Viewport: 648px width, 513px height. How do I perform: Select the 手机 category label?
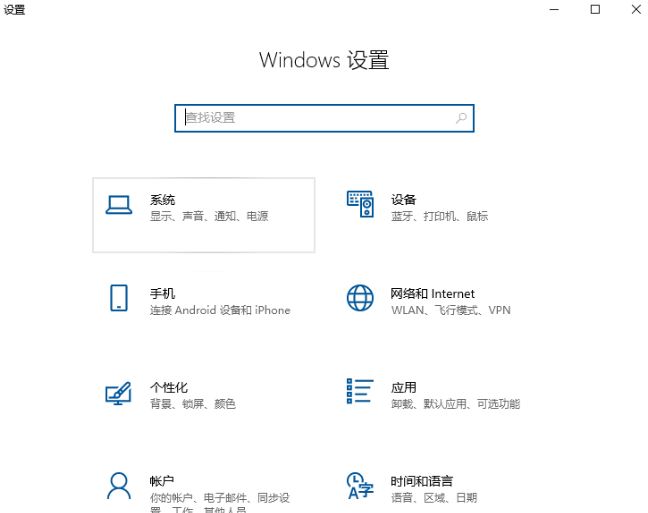tap(162, 294)
